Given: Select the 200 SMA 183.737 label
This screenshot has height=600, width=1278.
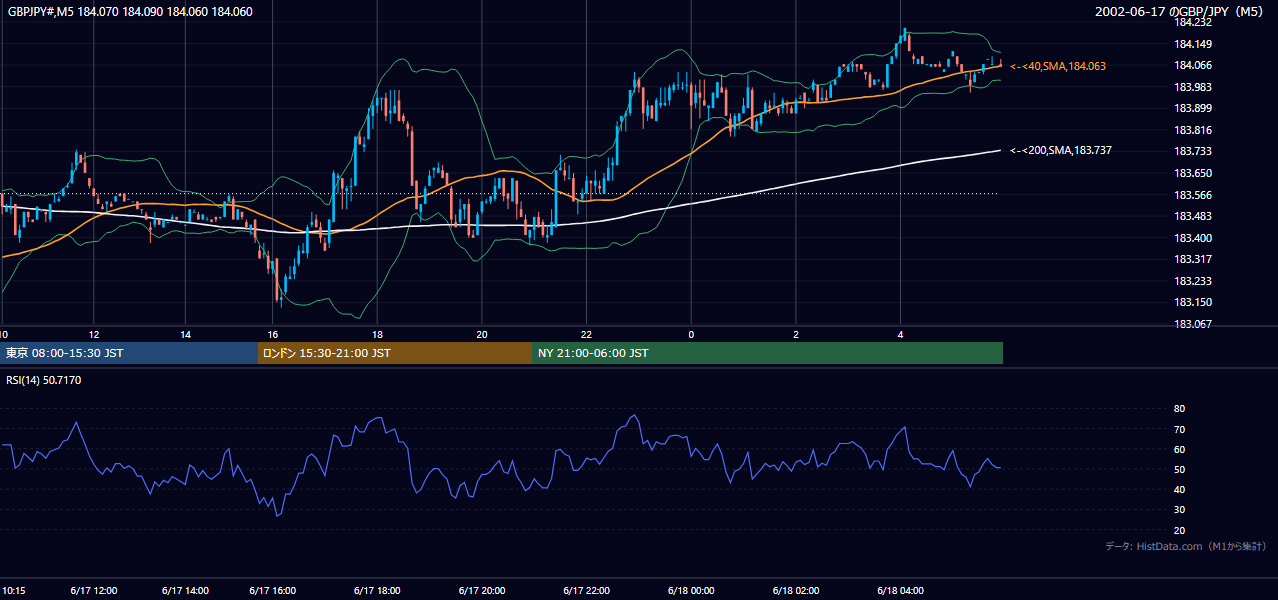Looking at the screenshot, I should coord(1061,150).
